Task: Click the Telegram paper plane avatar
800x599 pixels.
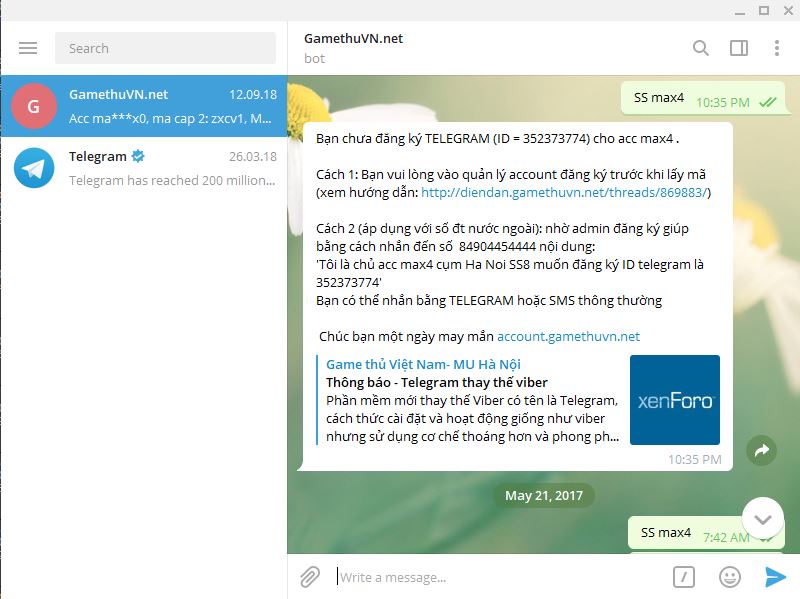Action: [x=34, y=168]
